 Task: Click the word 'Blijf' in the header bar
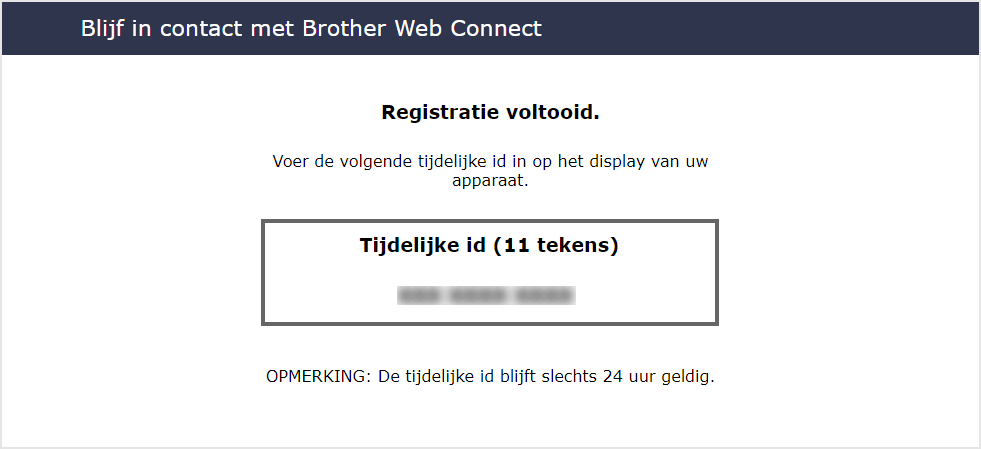pos(102,28)
